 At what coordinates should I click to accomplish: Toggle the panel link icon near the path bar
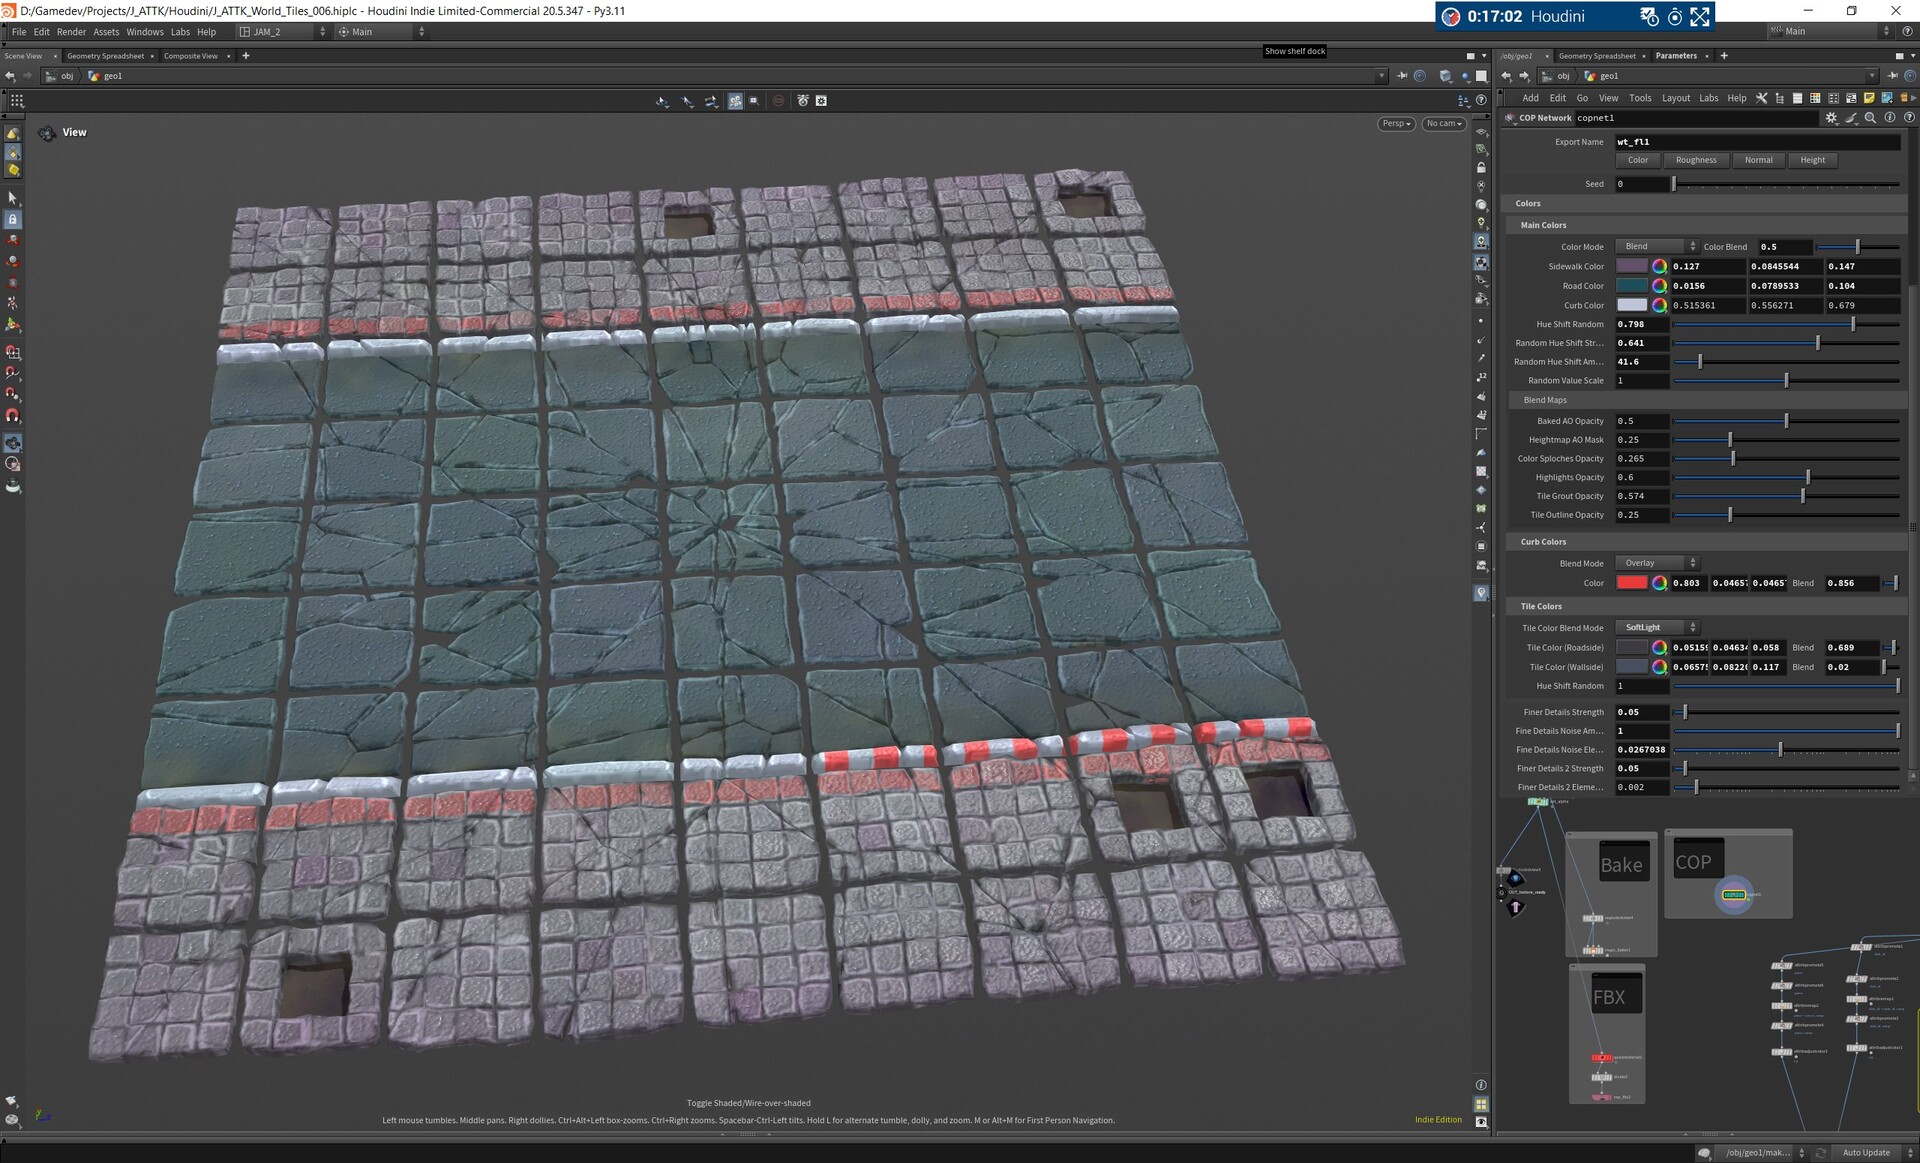pyautogui.click(x=1419, y=76)
